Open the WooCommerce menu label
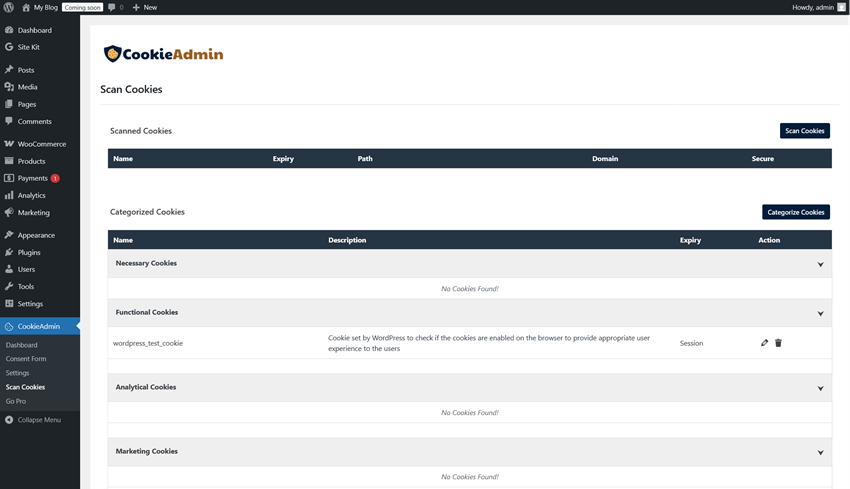850x489 pixels. click(42, 144)
